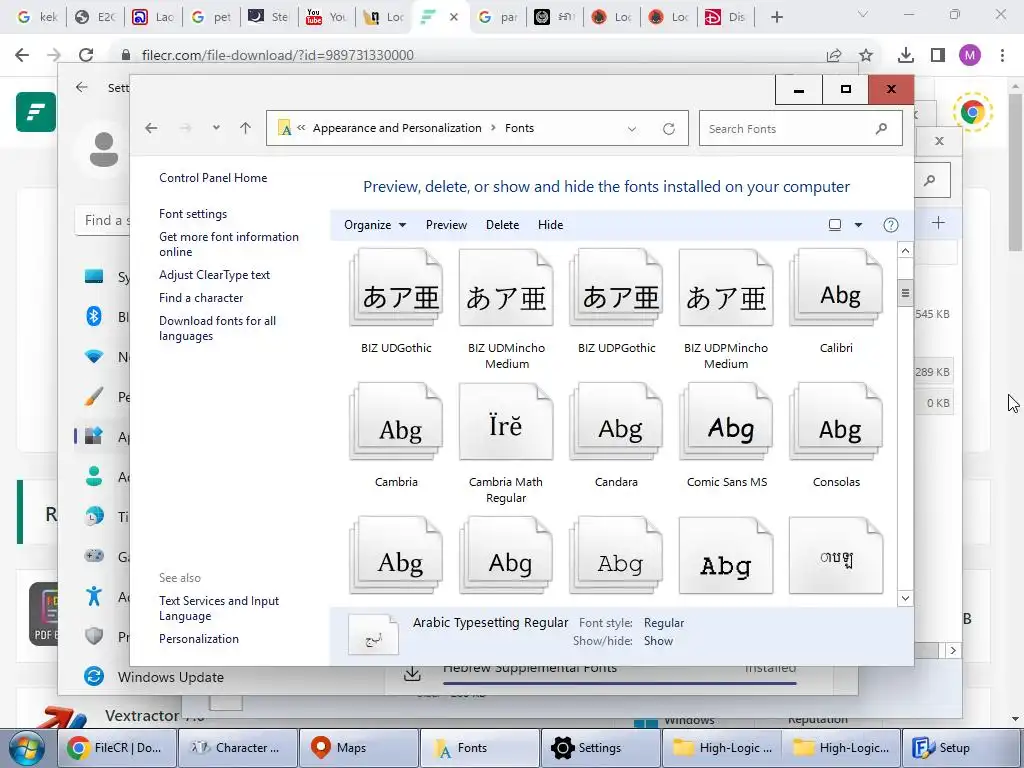
Task: Select the Cambria Math Regular font icon
Action: pyautogui.click(x=506, y=422)
